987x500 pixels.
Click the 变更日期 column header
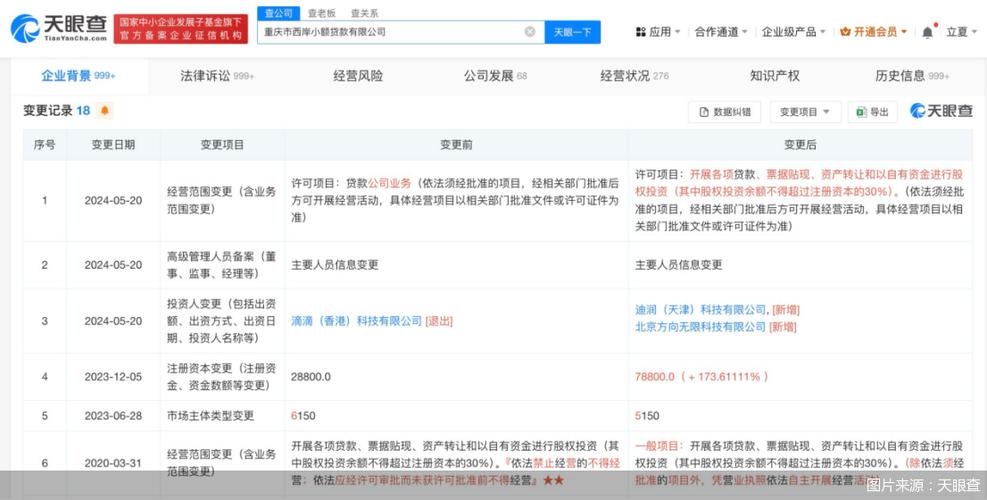point(113,145)
